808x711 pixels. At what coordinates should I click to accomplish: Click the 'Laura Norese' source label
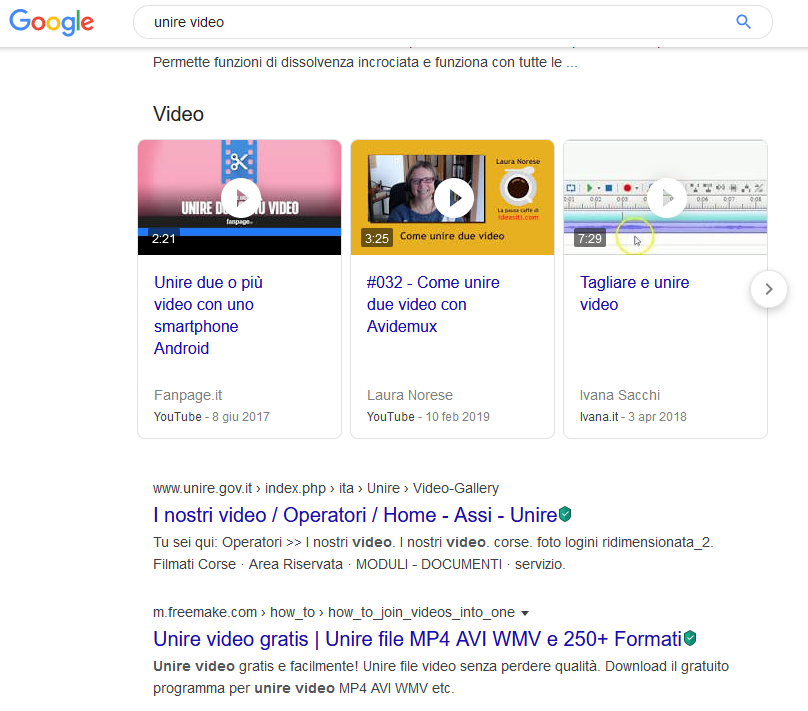pos(410,395)
